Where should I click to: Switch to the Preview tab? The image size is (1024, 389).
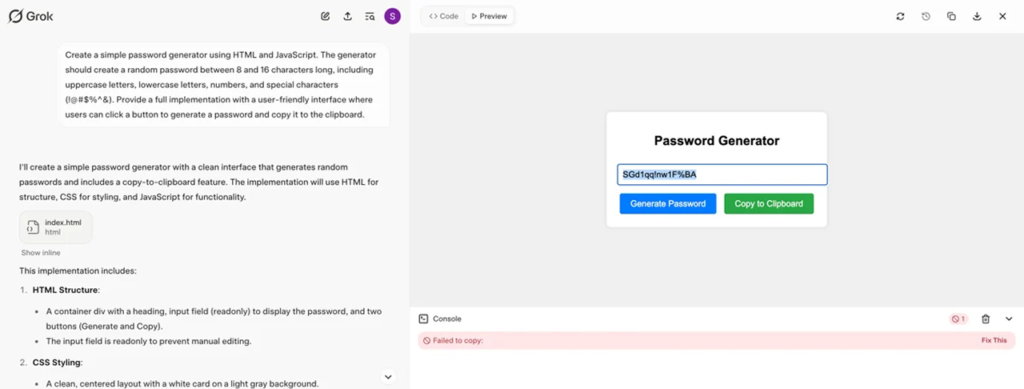489,16
